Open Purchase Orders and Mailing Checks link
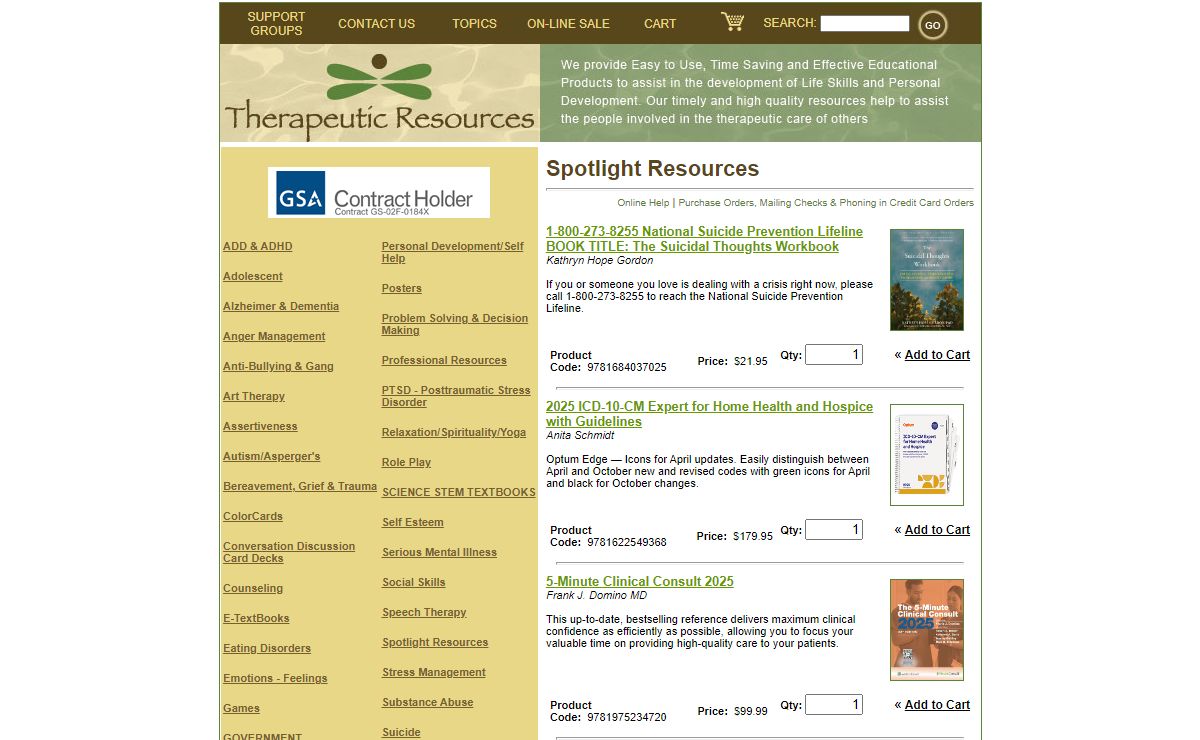The height and width of the screenshot is (740, 1200). point(826,202)
